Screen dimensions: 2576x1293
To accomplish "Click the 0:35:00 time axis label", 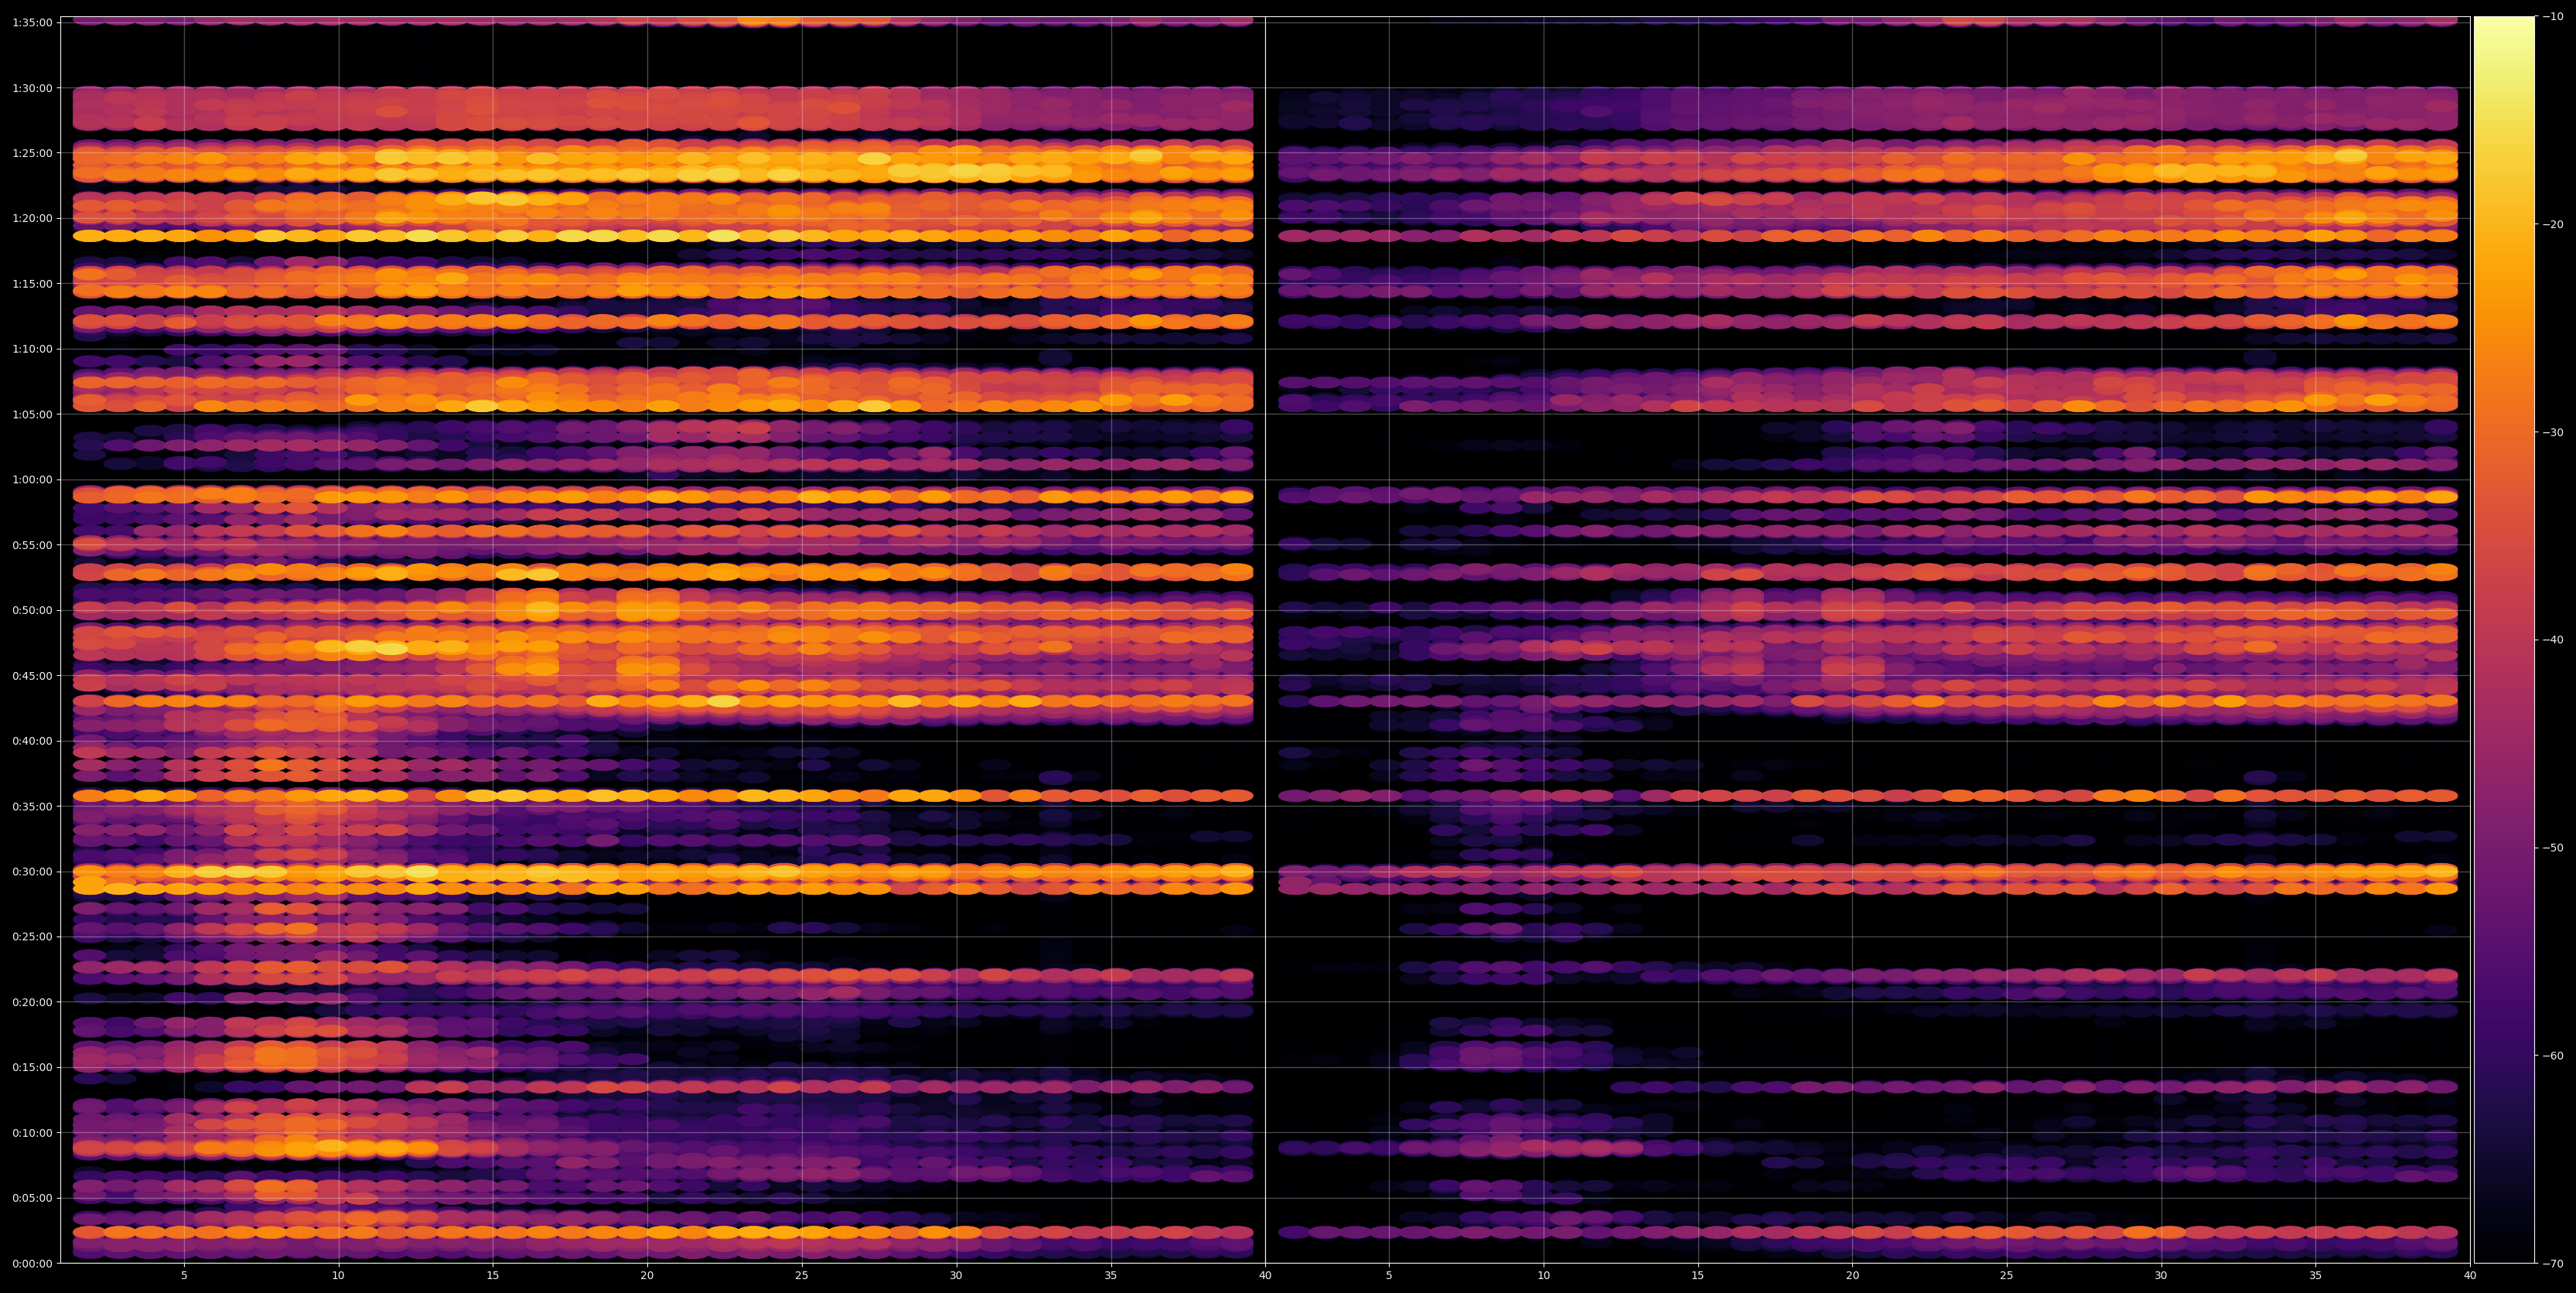I will pos(32,806).
